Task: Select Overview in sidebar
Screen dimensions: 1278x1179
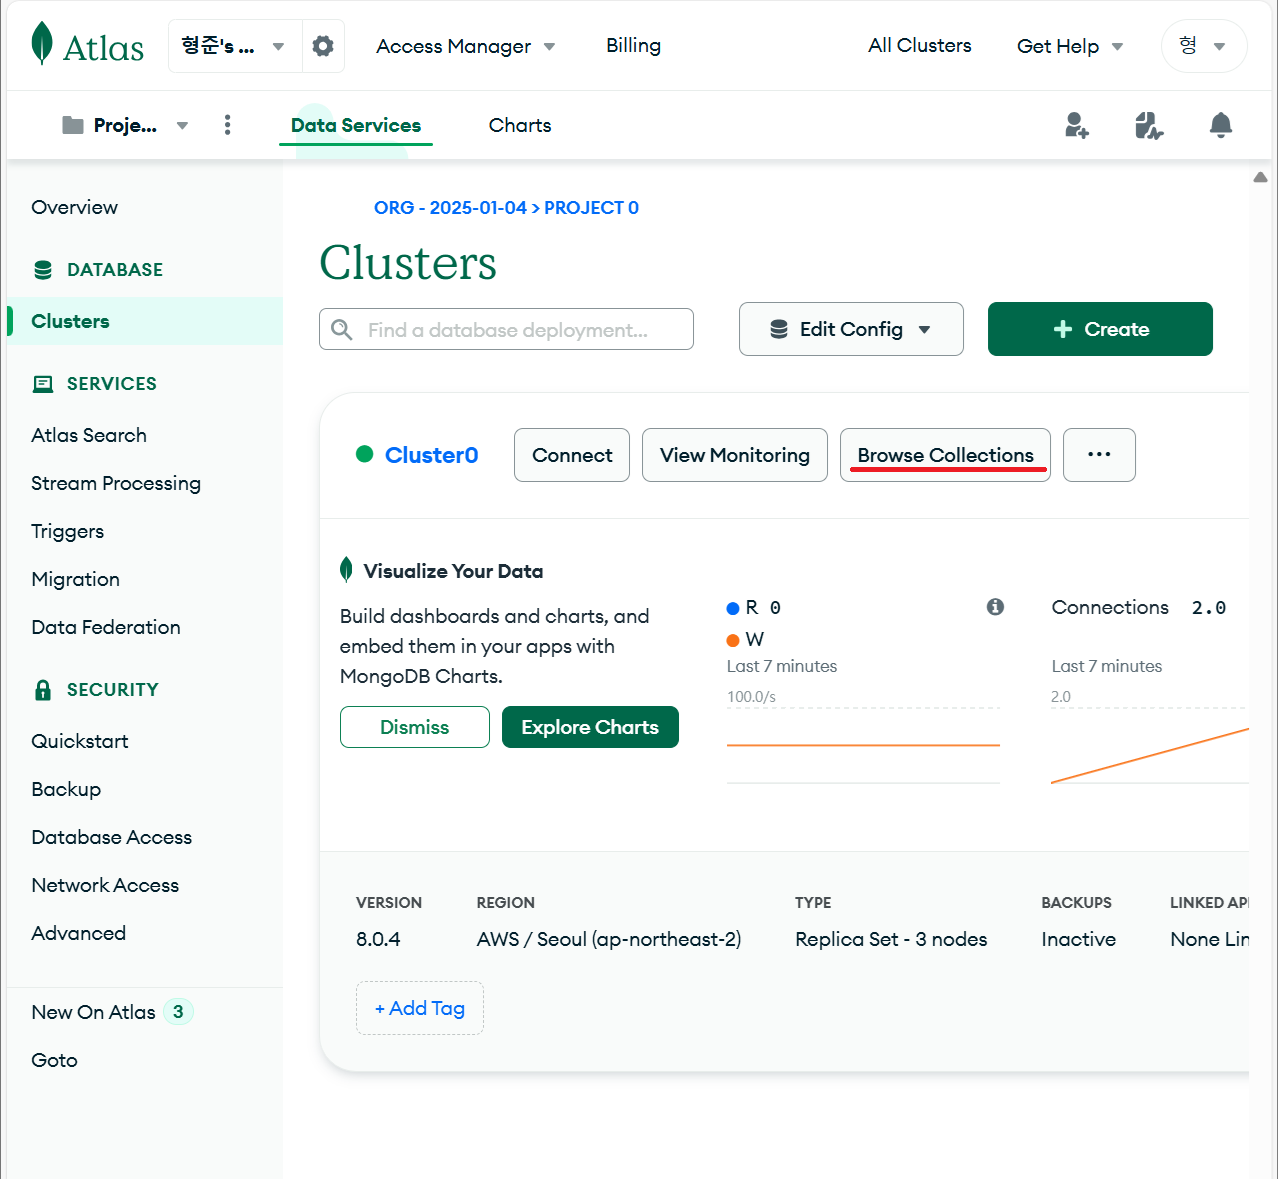Action: [x=75, y=207]
